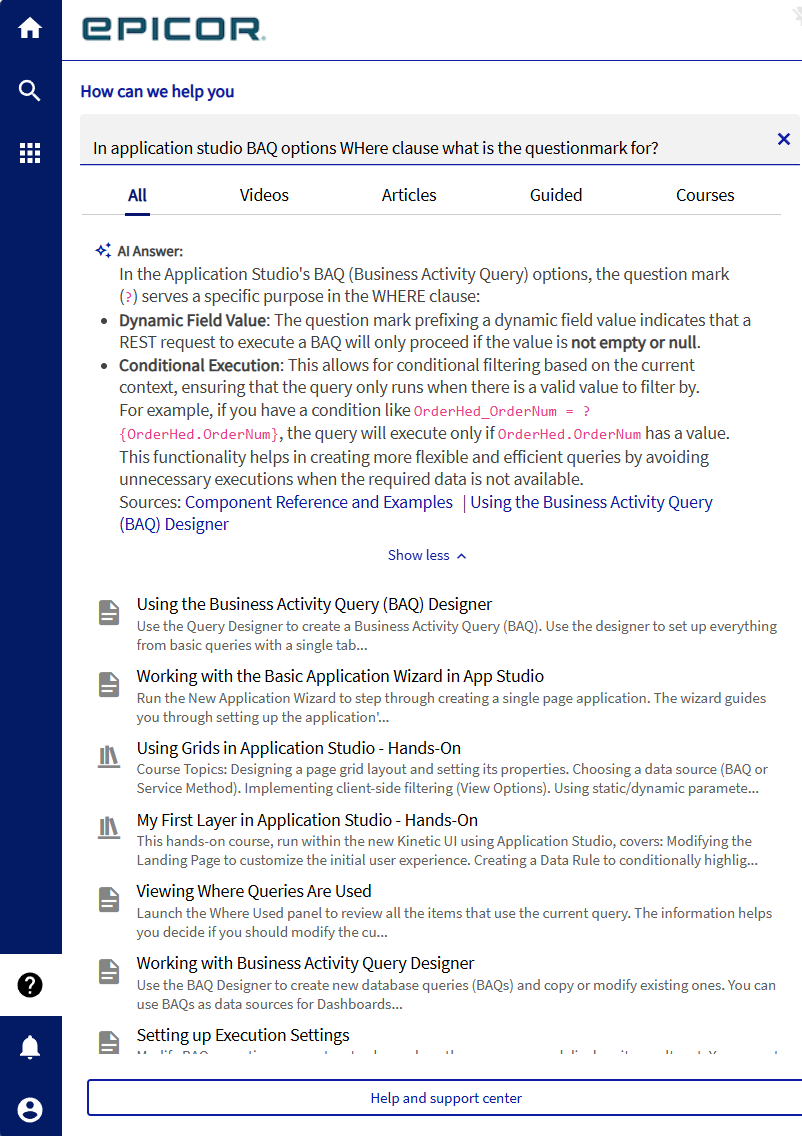Open Working with the Basic Application Wizard result
This screenshot has width=802, height=1136.
pyautogui.click(x=340, y=676)
